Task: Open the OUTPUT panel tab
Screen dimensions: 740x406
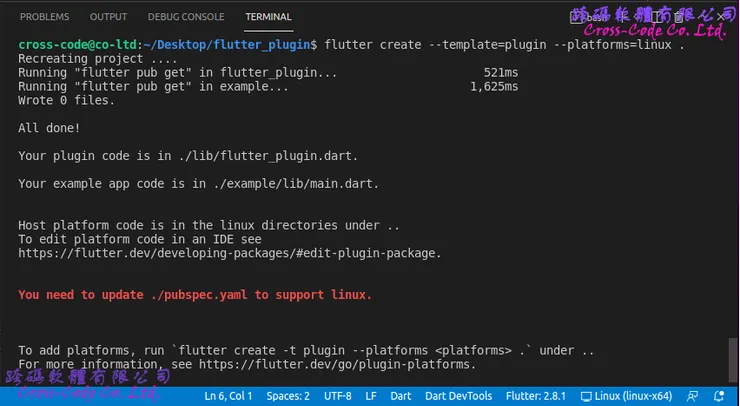Action: (x=108, y=17)
